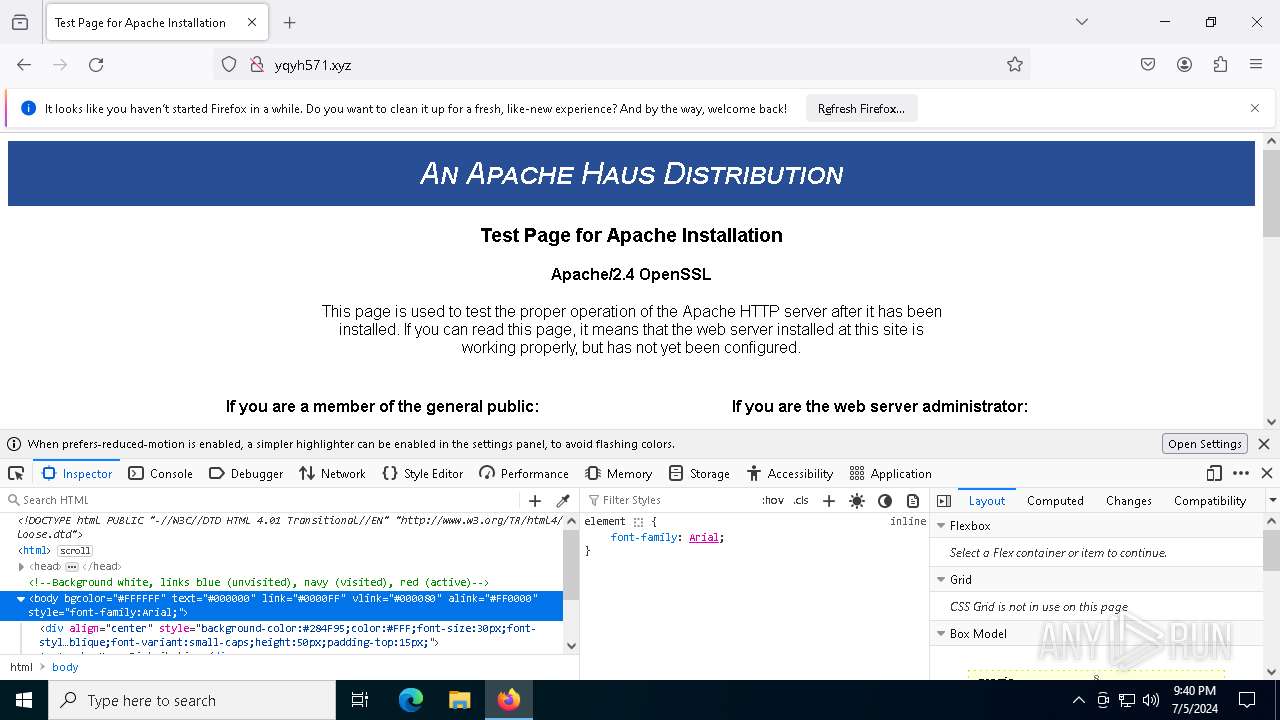1280x720 pixels.
Task: Open the Firefox account icon
Action: (1184, 64)
